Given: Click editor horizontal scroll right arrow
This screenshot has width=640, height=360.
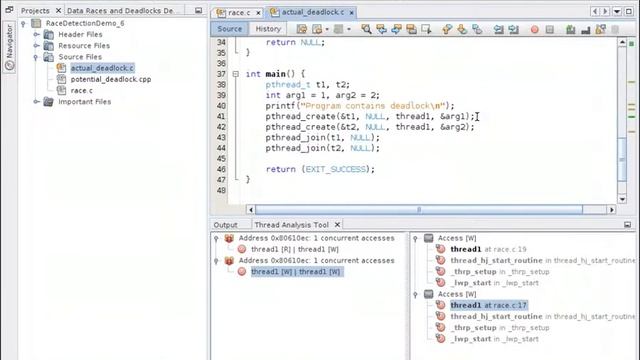Looking at the screenshot, I should click(611, 210).
